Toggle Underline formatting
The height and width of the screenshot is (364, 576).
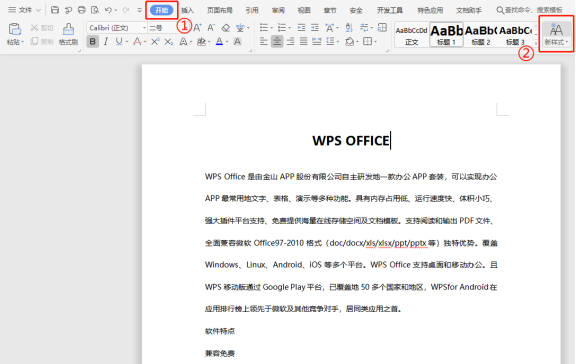tap(119, 42)
